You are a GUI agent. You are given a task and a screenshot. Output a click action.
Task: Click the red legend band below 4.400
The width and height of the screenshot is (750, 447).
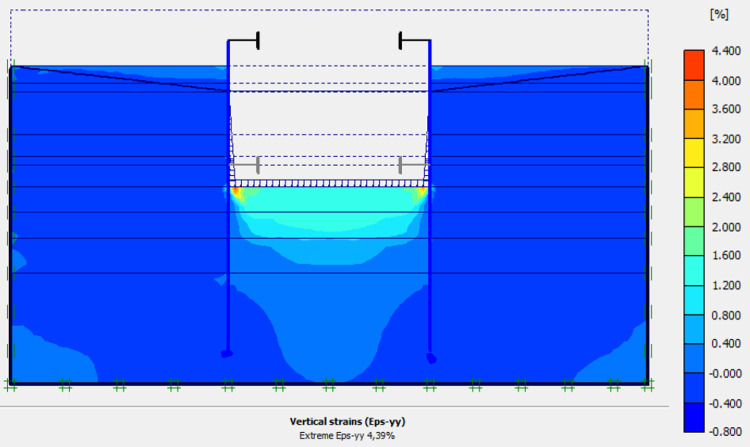point(694,65)
